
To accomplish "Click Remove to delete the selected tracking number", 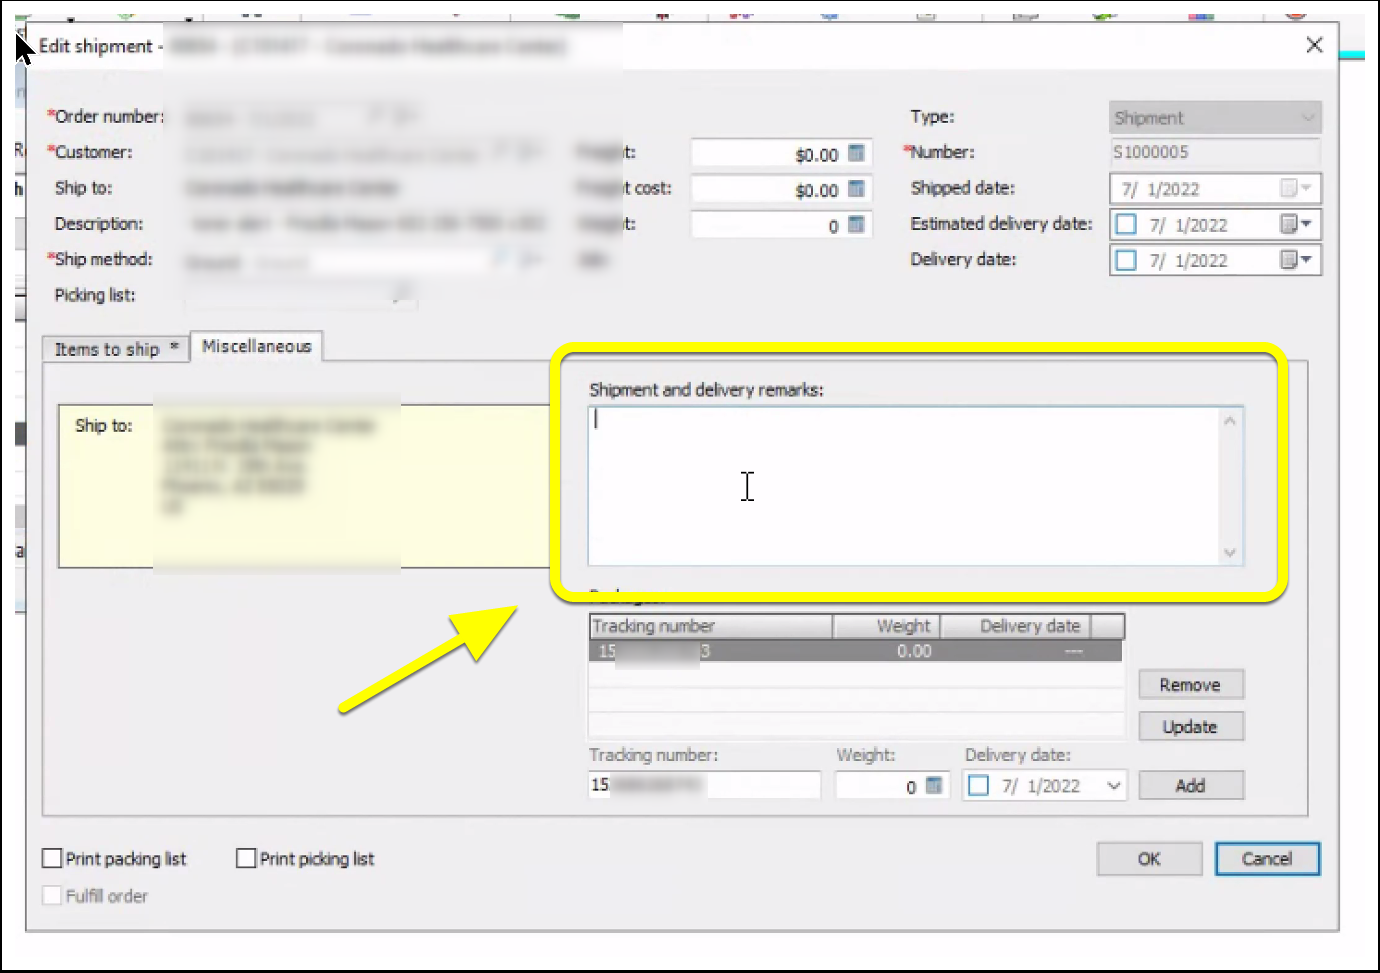I will pyautogui.click(x=1190, y=684).
